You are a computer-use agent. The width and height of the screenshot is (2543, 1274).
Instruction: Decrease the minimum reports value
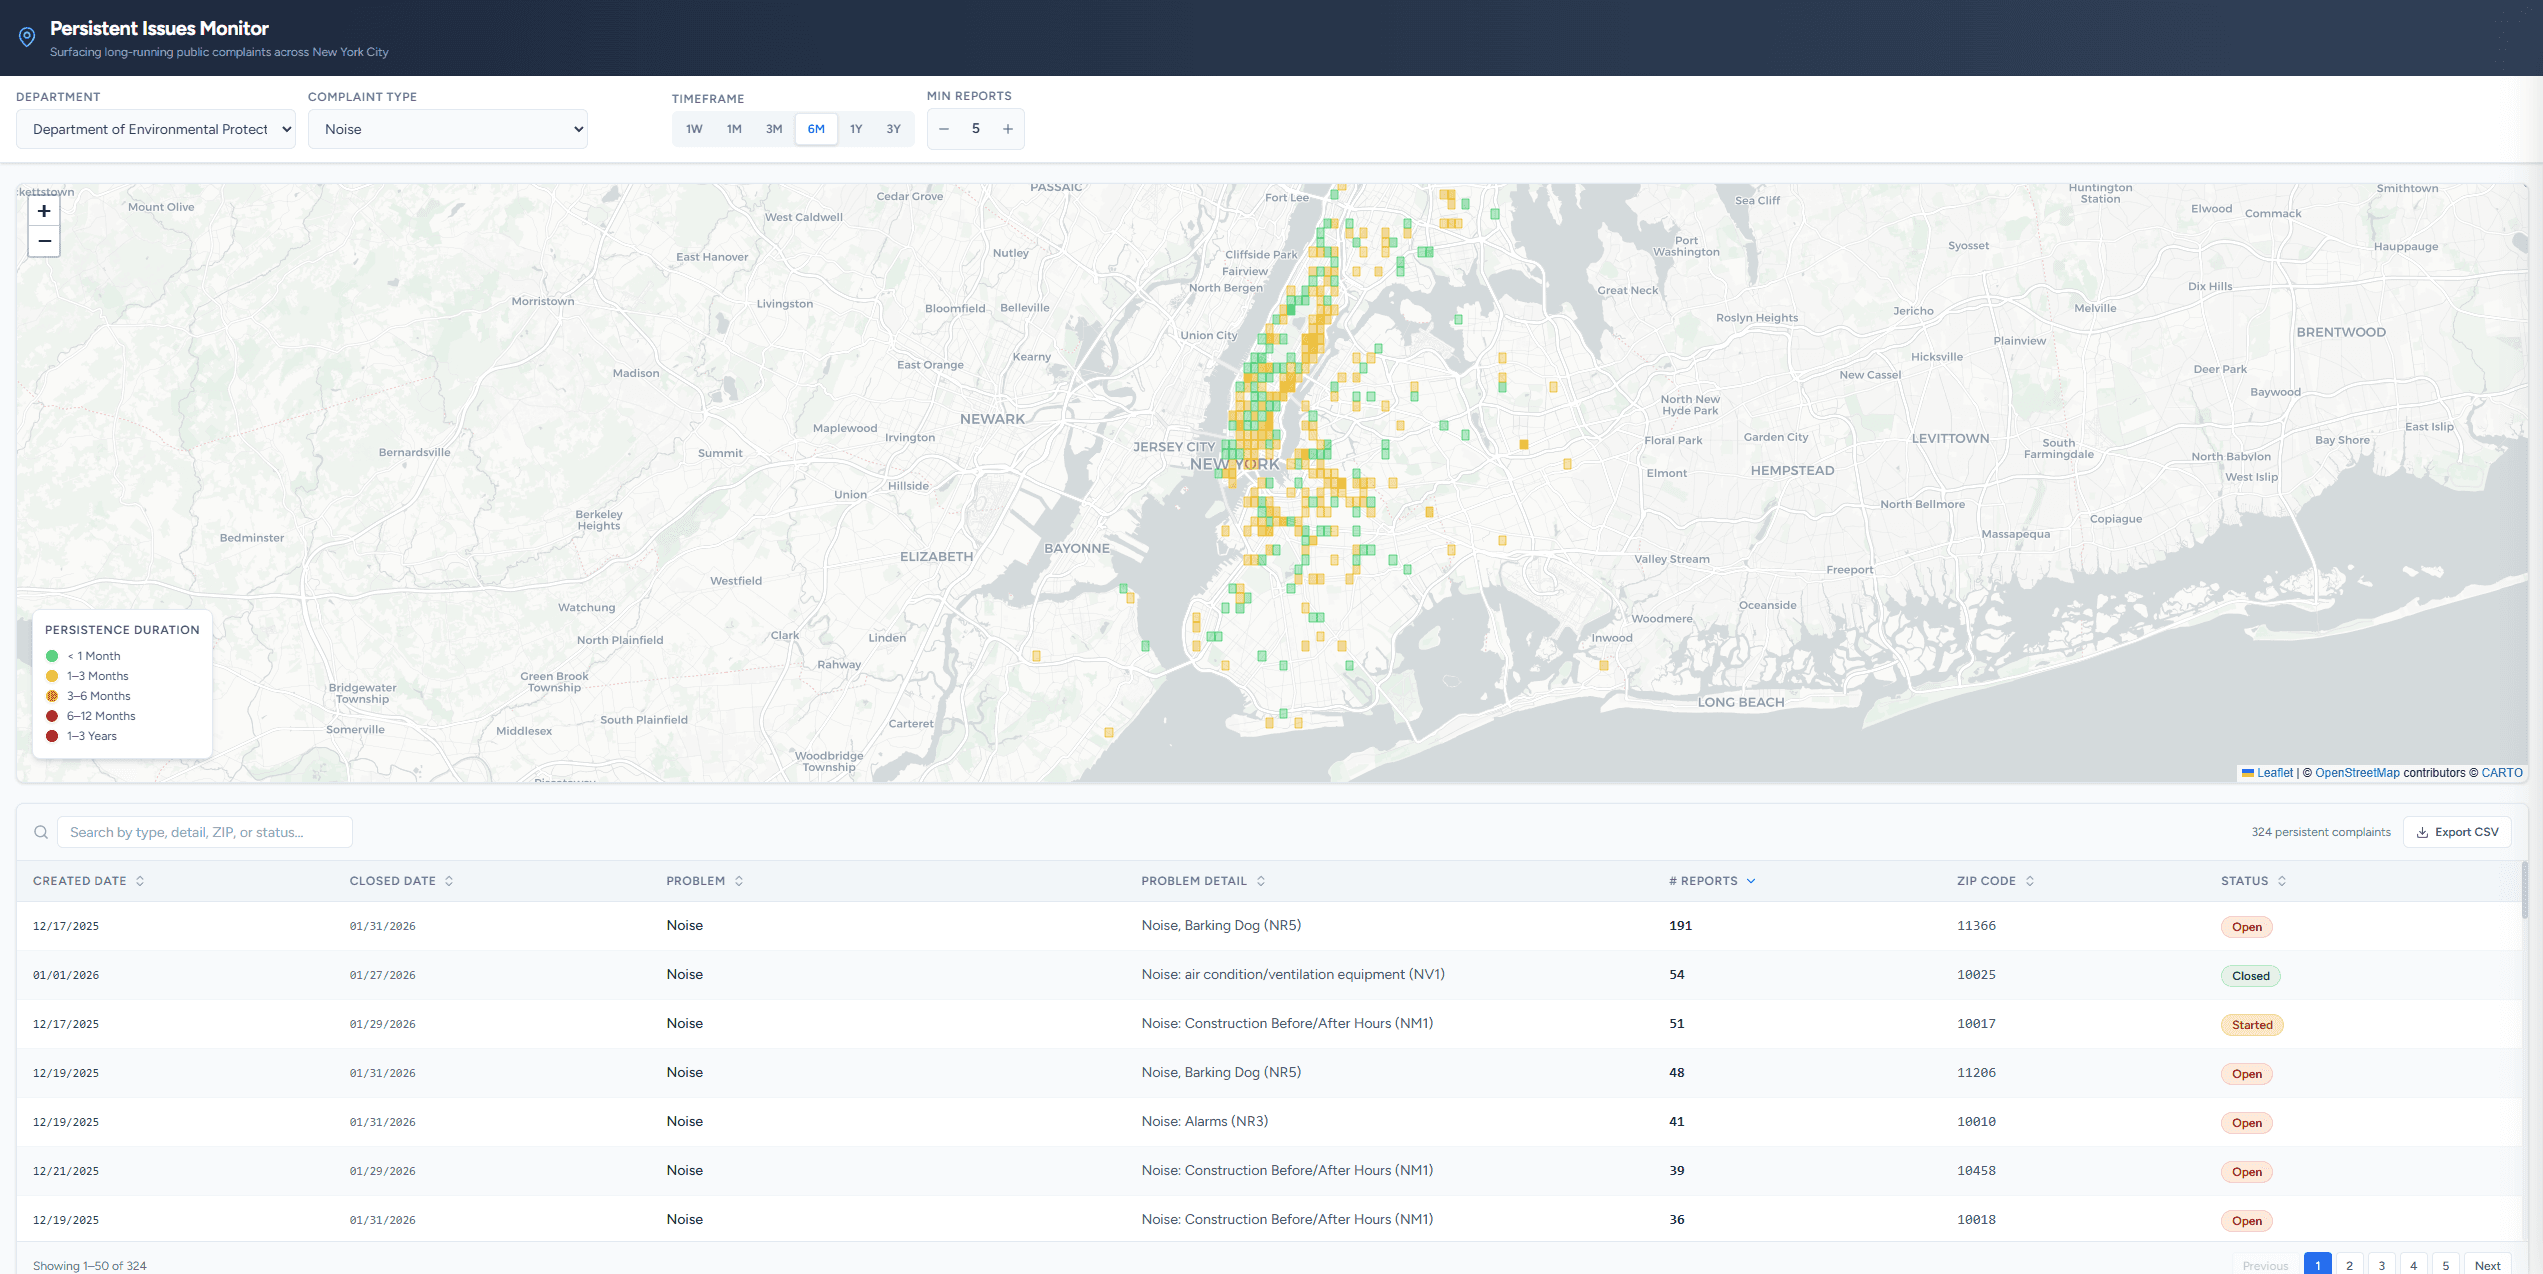pyautogui.click(x=944, y=129)
